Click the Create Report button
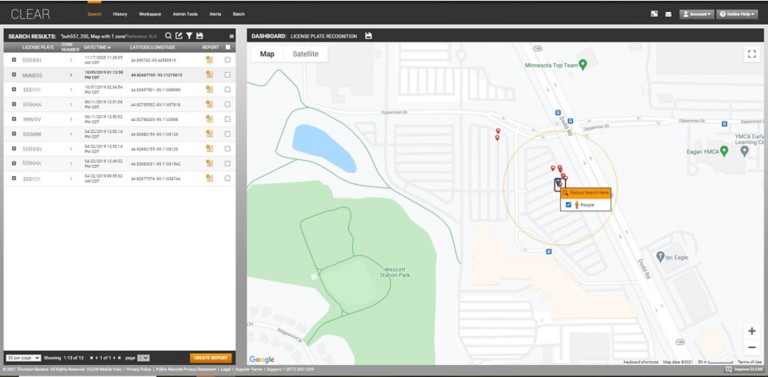Image resolution: width=768 pixels, height=377 pixels. click(x=211, y=358)
